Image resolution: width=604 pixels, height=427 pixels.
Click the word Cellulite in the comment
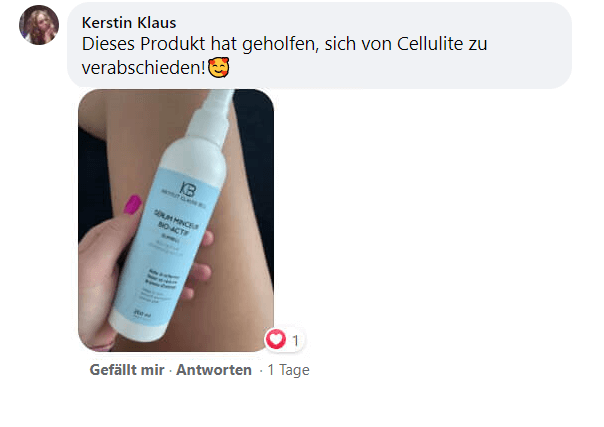point(430,44)
